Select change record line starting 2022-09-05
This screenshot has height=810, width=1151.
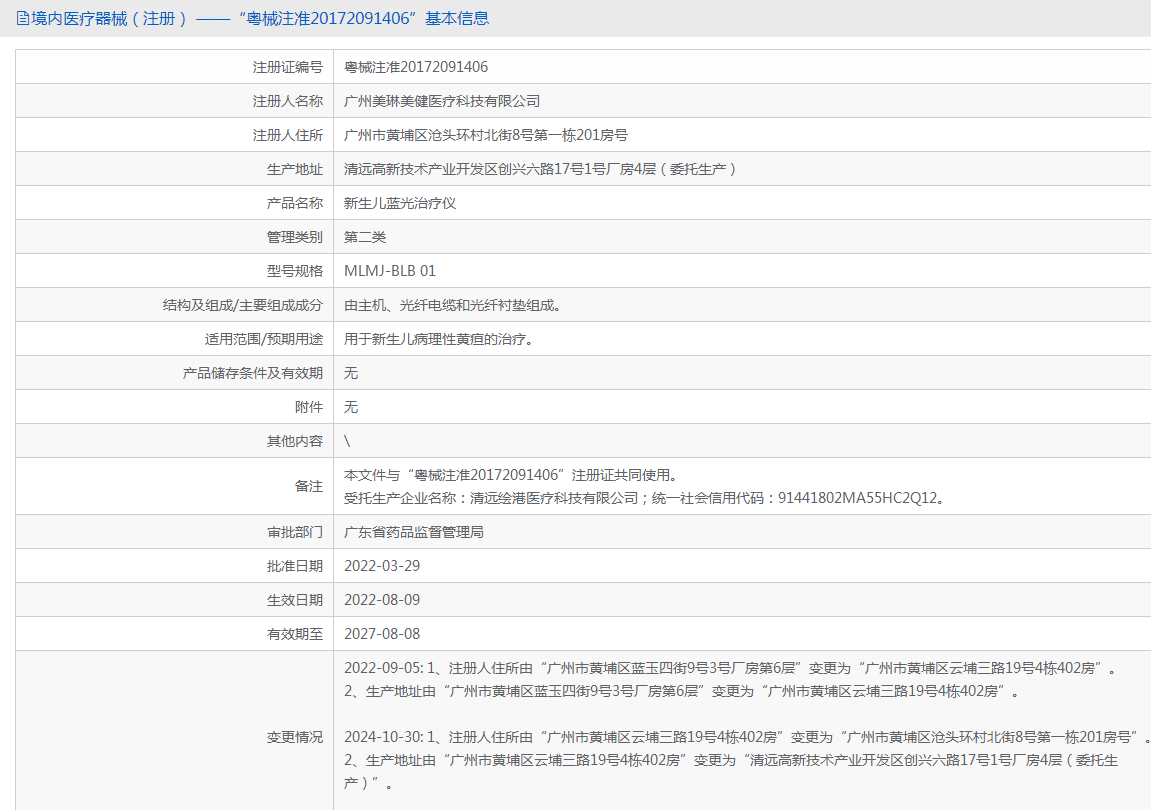click(730, 668)
